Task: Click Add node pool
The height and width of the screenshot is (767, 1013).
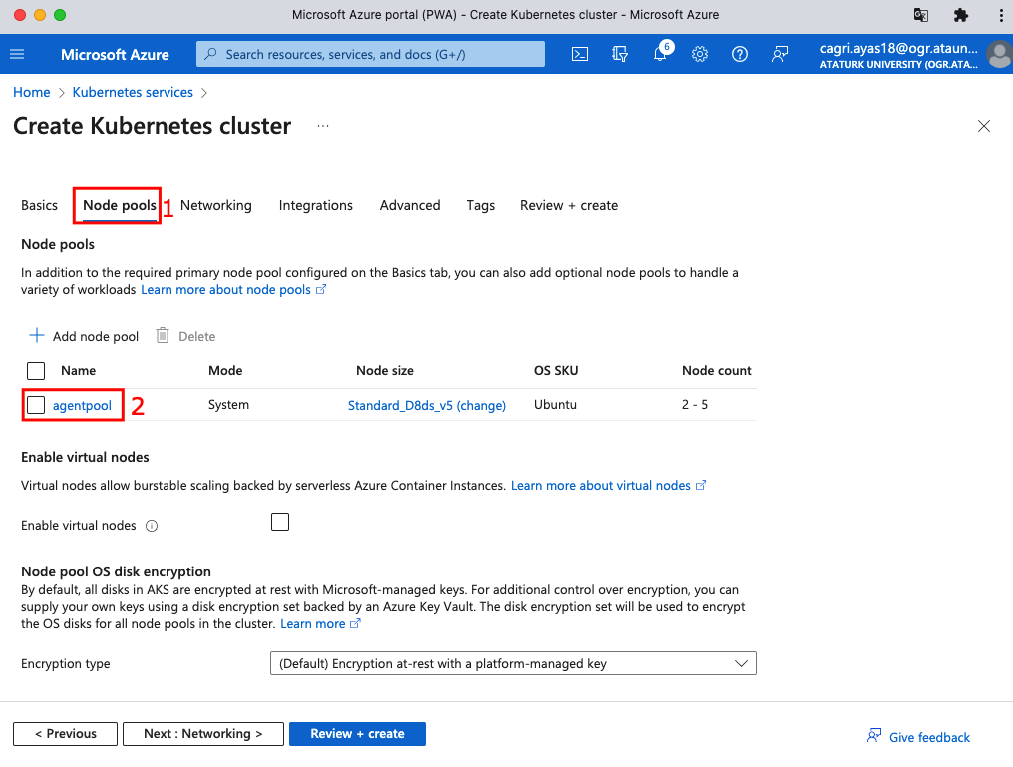Action: pos(84,336)
